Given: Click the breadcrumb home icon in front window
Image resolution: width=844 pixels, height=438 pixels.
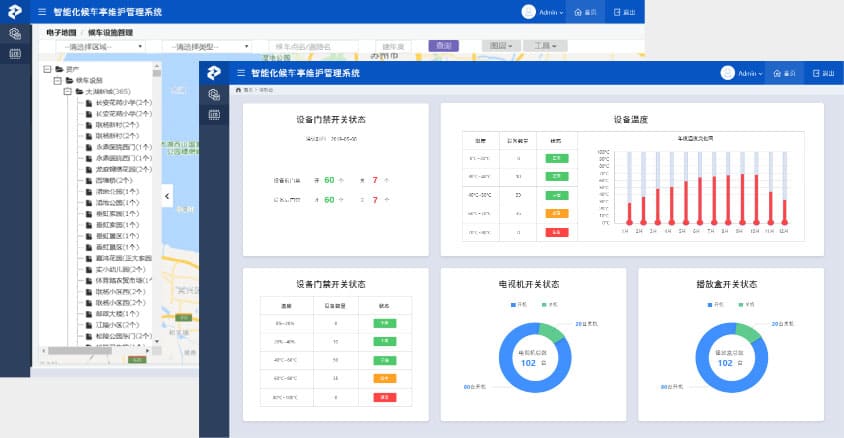Looking at the screenshot, I should click(x=238, y=90).
